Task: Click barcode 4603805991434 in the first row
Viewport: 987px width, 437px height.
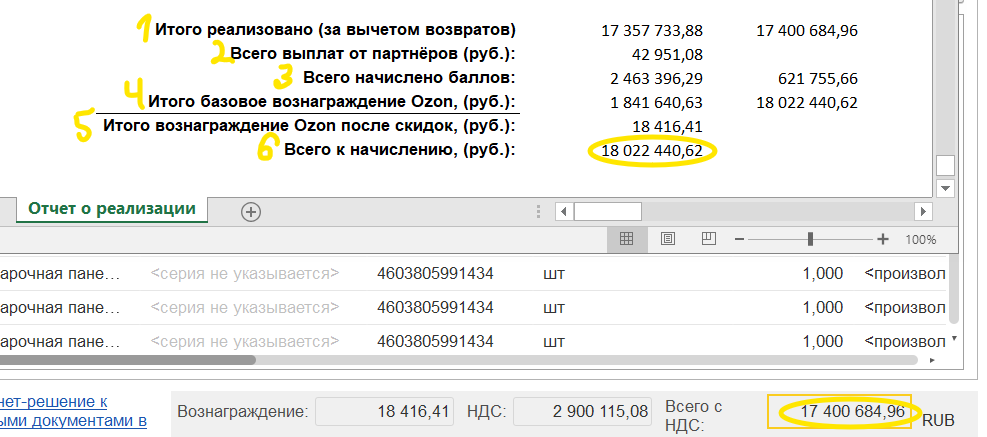Action: click(435, 274)
